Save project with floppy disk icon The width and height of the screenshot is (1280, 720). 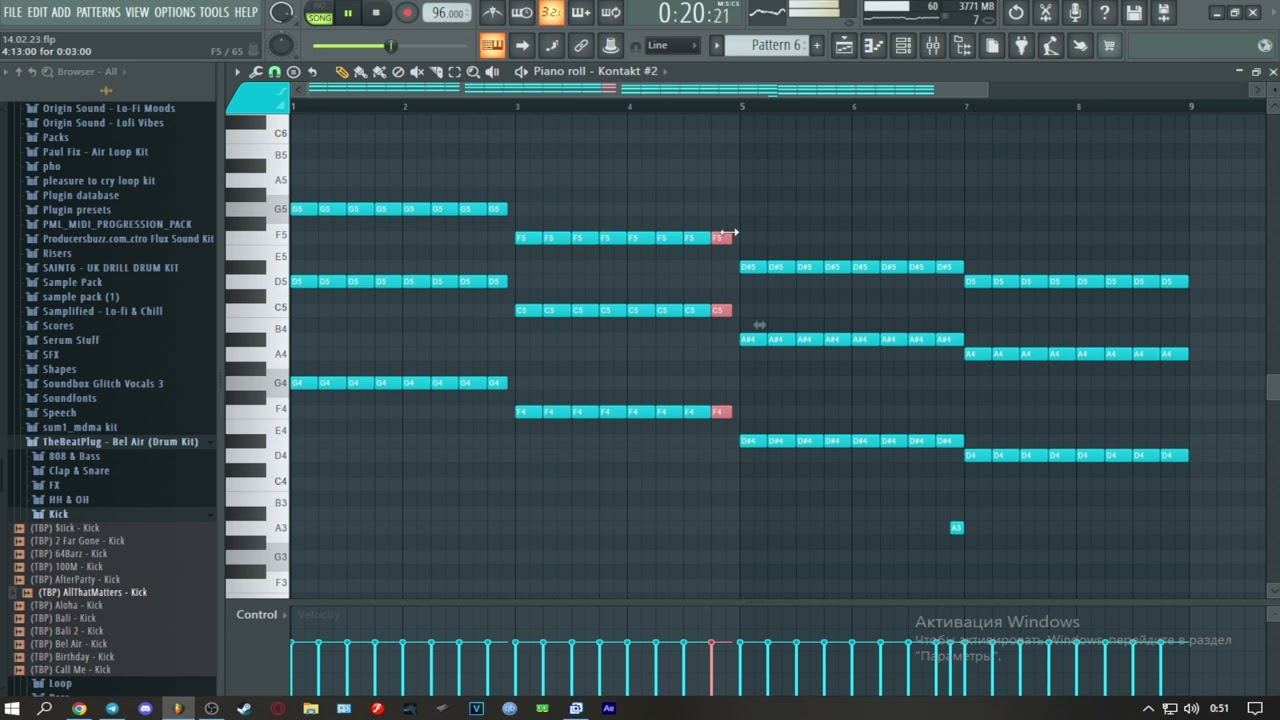(1134, 13)
